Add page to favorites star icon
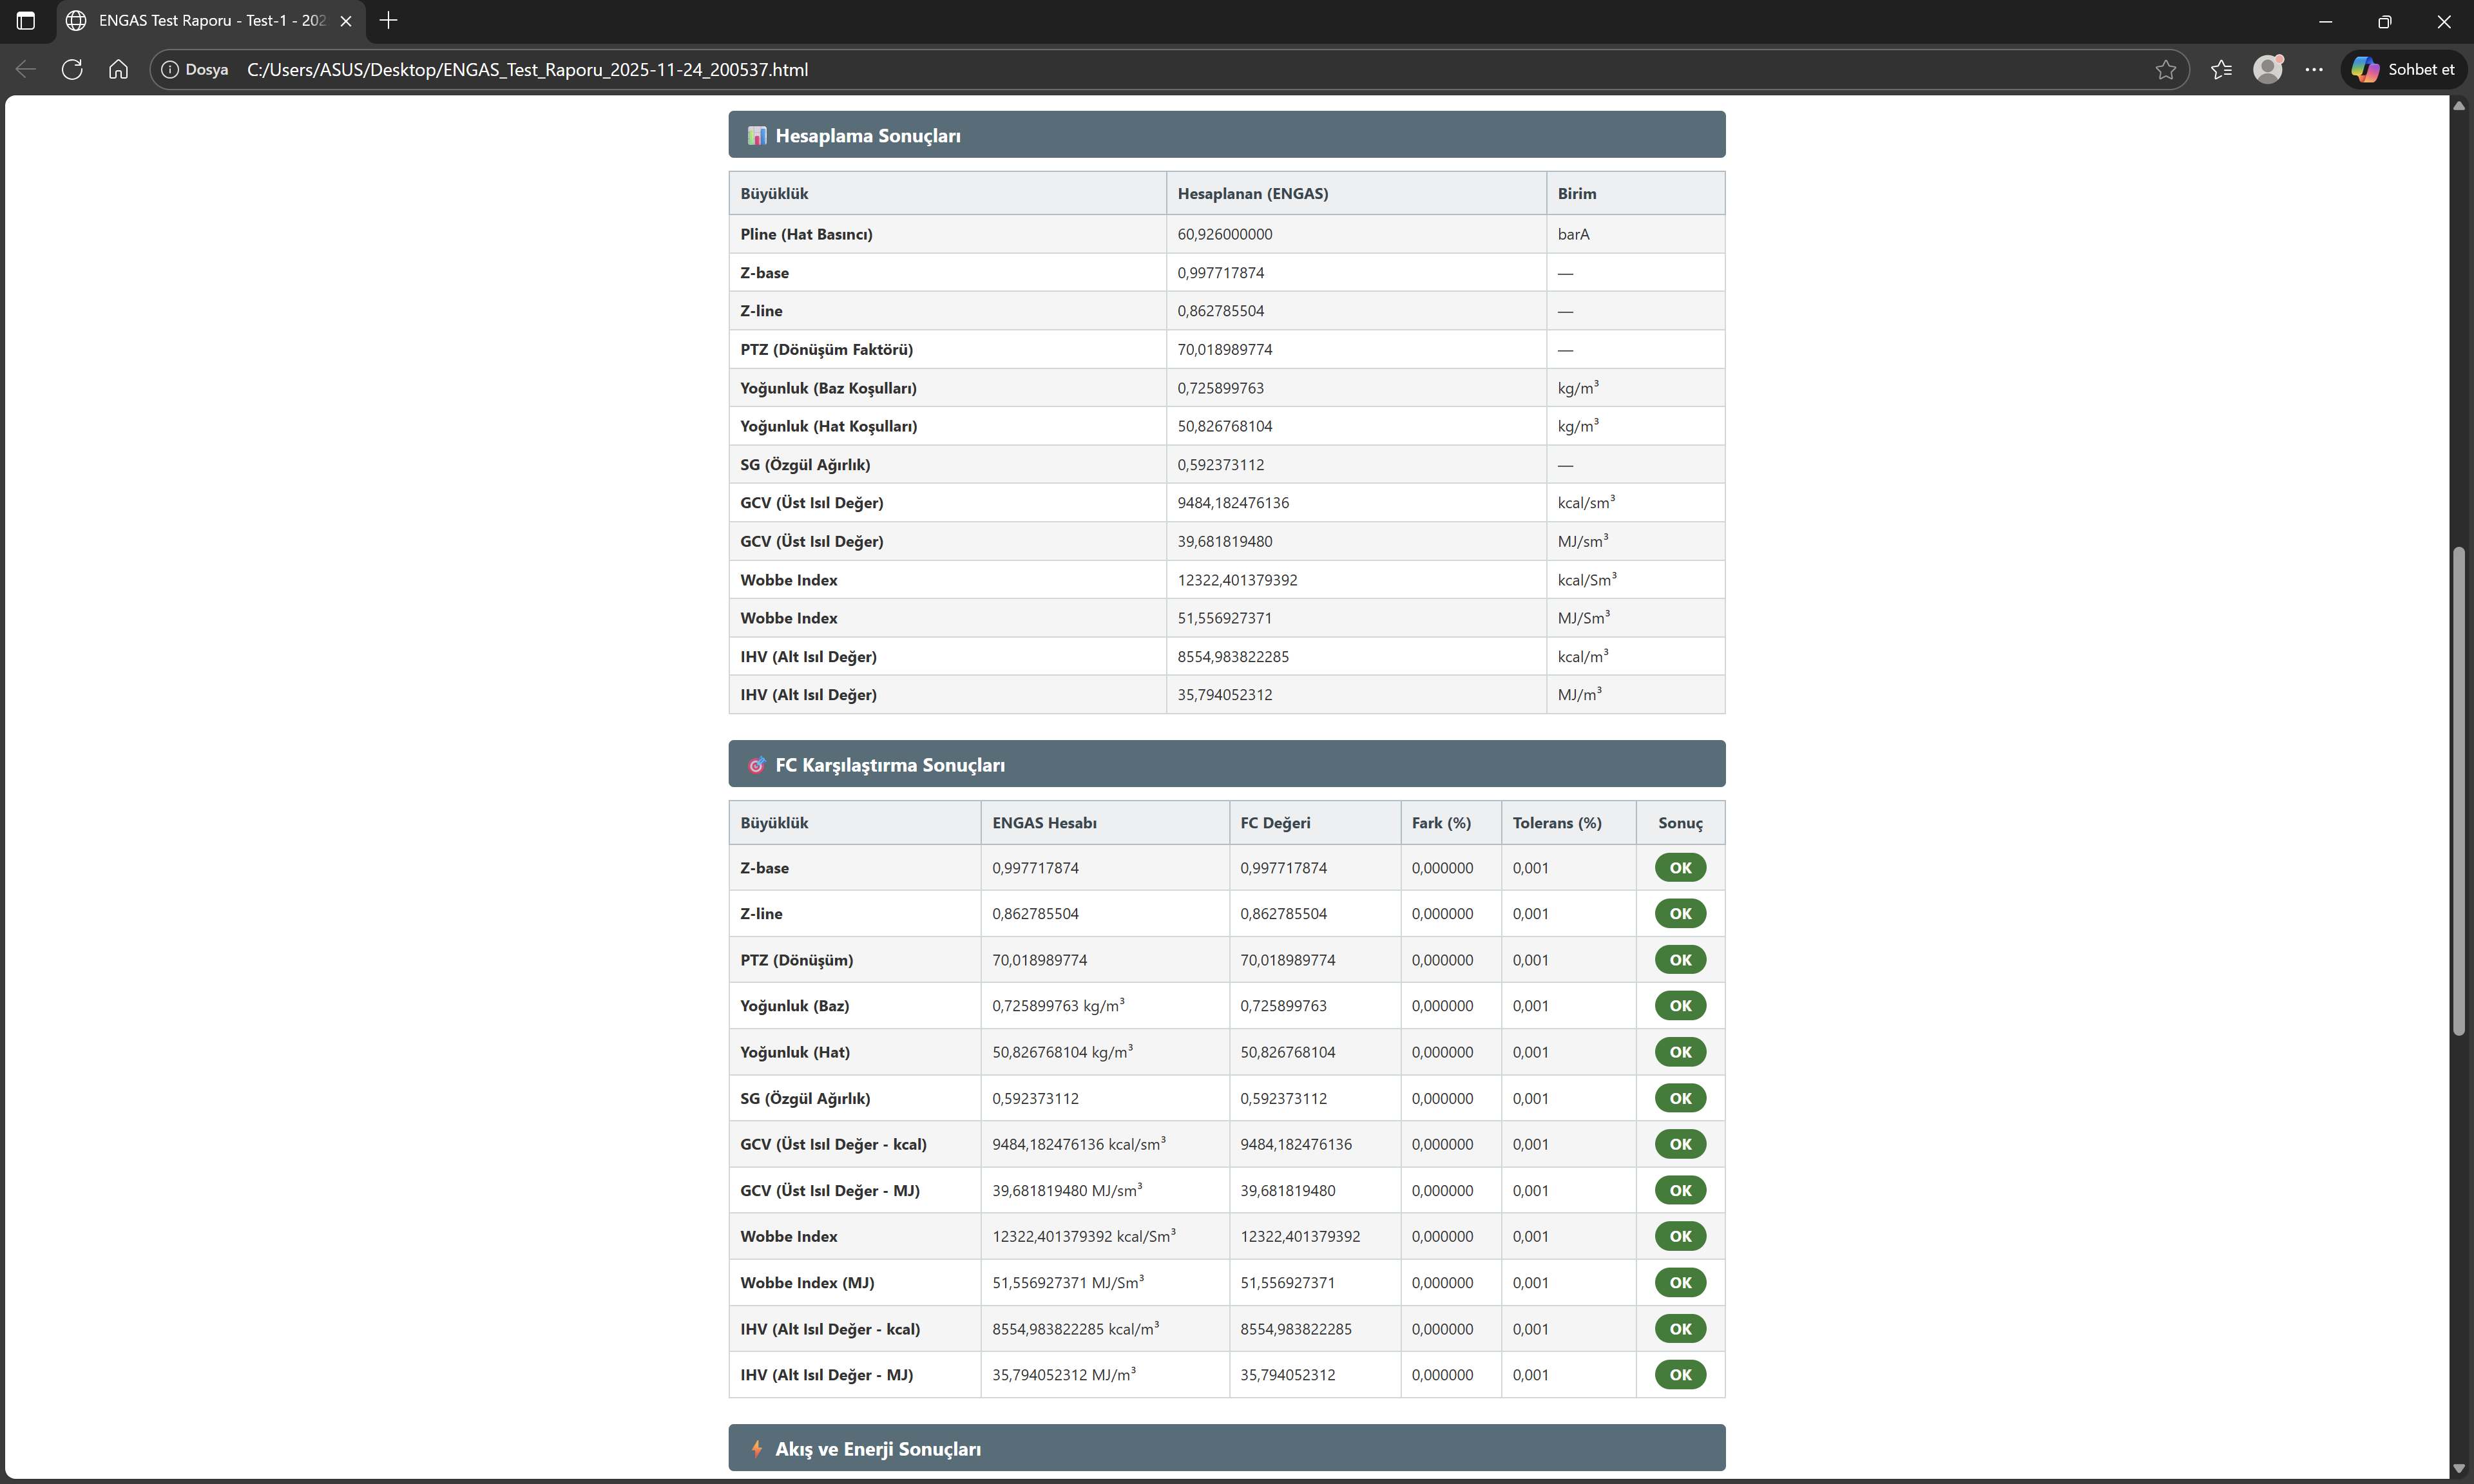 (2165, 69)
